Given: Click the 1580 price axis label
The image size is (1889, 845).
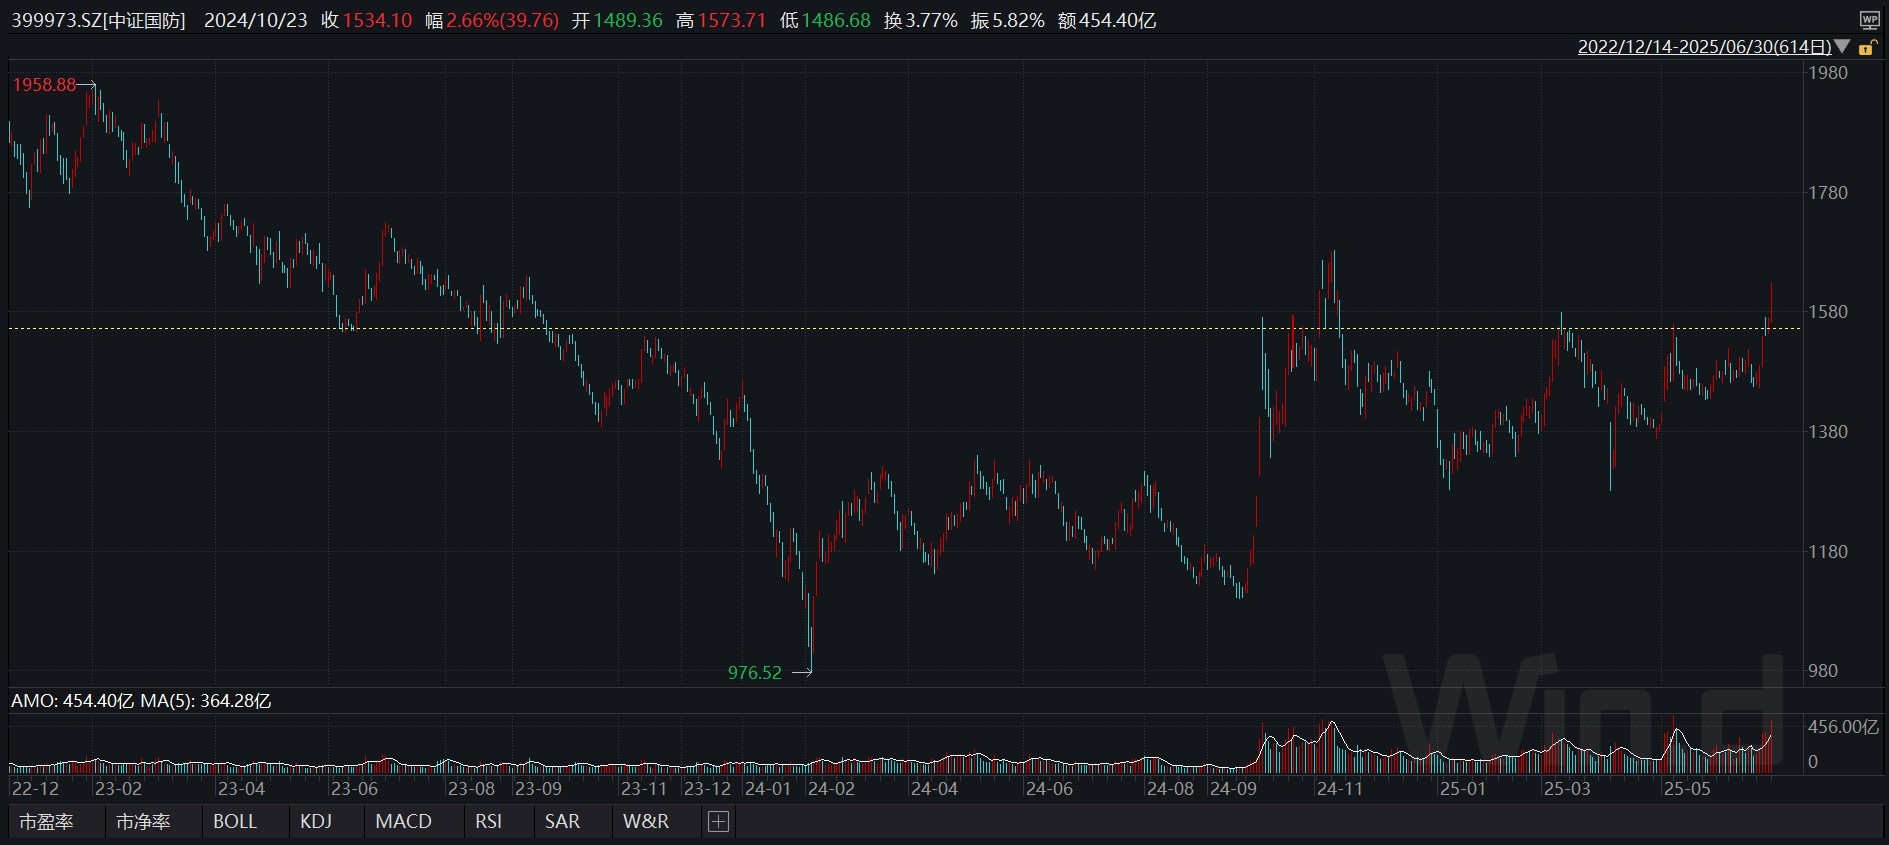Looking at the screenshot, I should tap(1828, 312).
